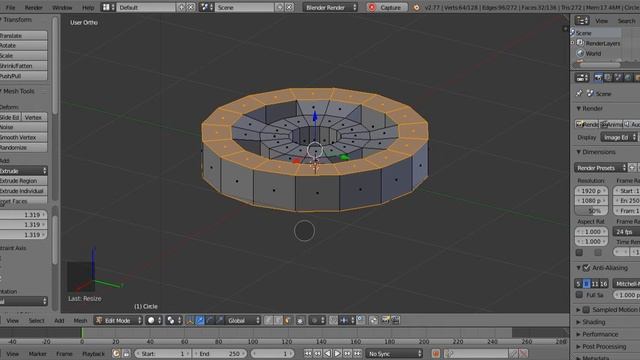Click the Push/Pull button
The width and height of the screenshot is (640, 360).
24,76
